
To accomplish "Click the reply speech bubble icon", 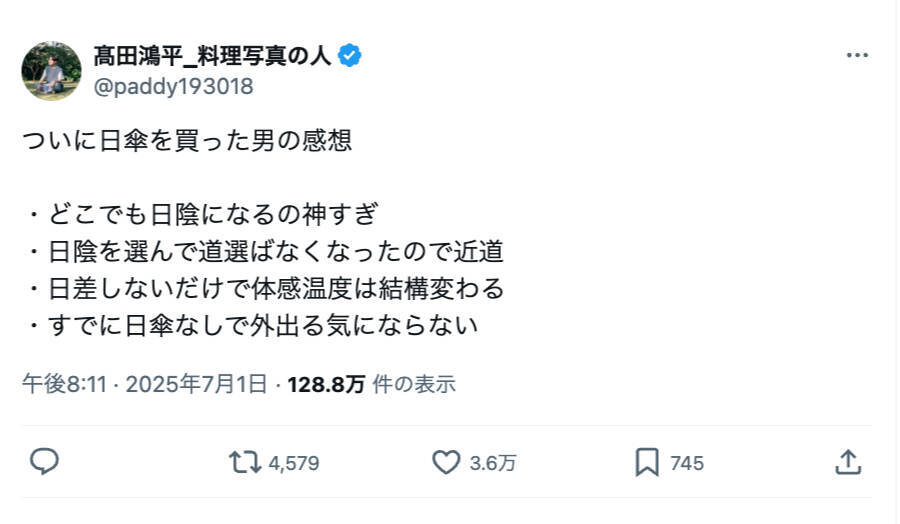I will pyautogui.click(x=44, y=462).
